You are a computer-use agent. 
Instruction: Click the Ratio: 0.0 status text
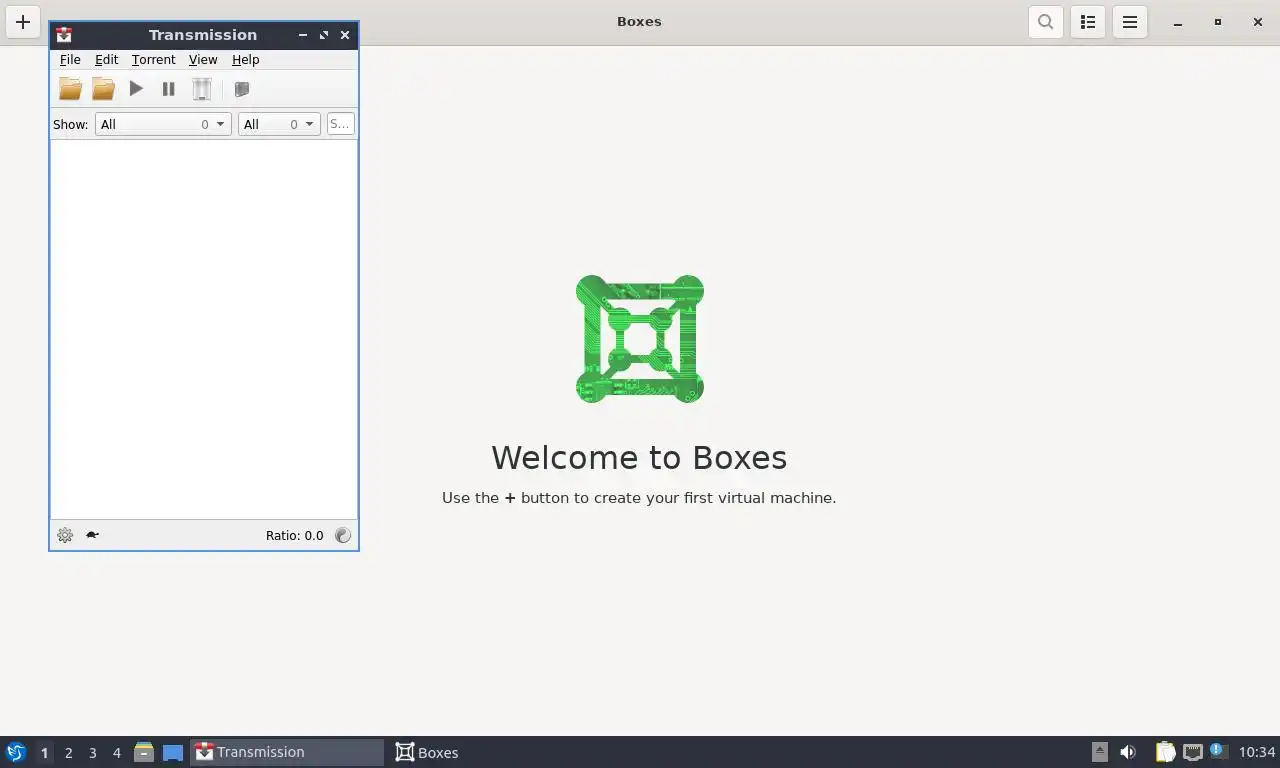294,536
